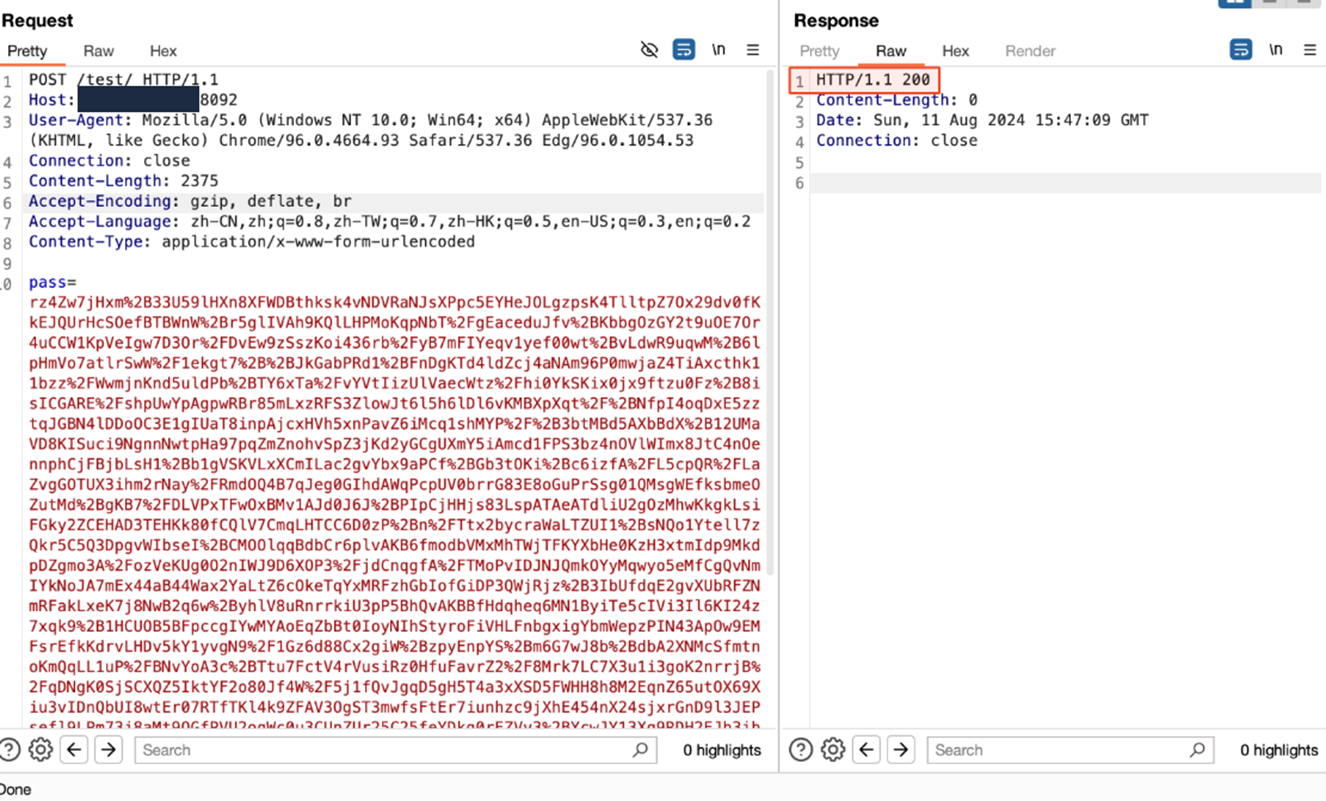Click the Response search input field
This screenshot has width=1326, height=801.
(1060, 750)
